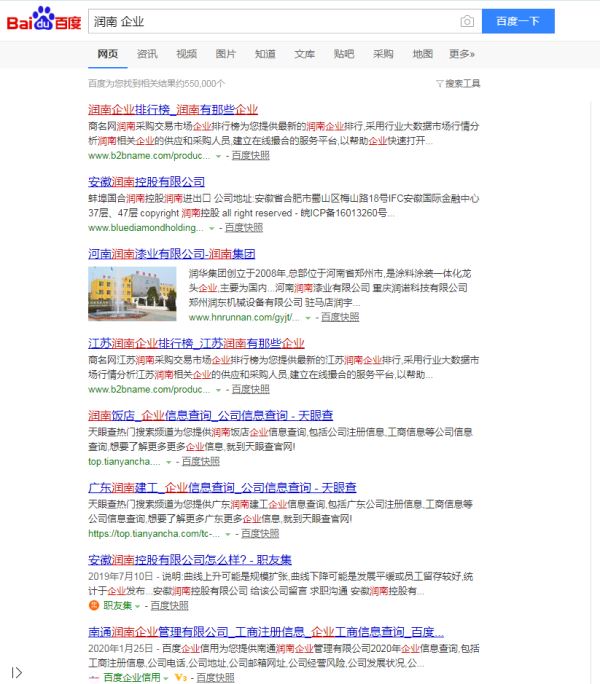Switch to the 地图 tab

[422, 54]
